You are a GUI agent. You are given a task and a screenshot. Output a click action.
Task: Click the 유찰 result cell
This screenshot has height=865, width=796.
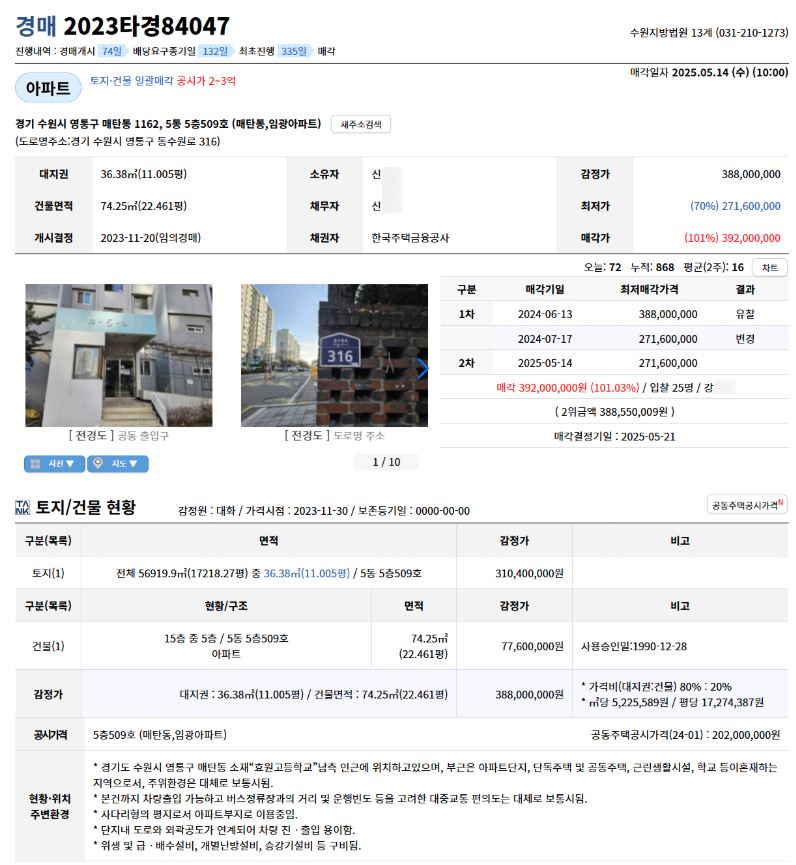745,314
